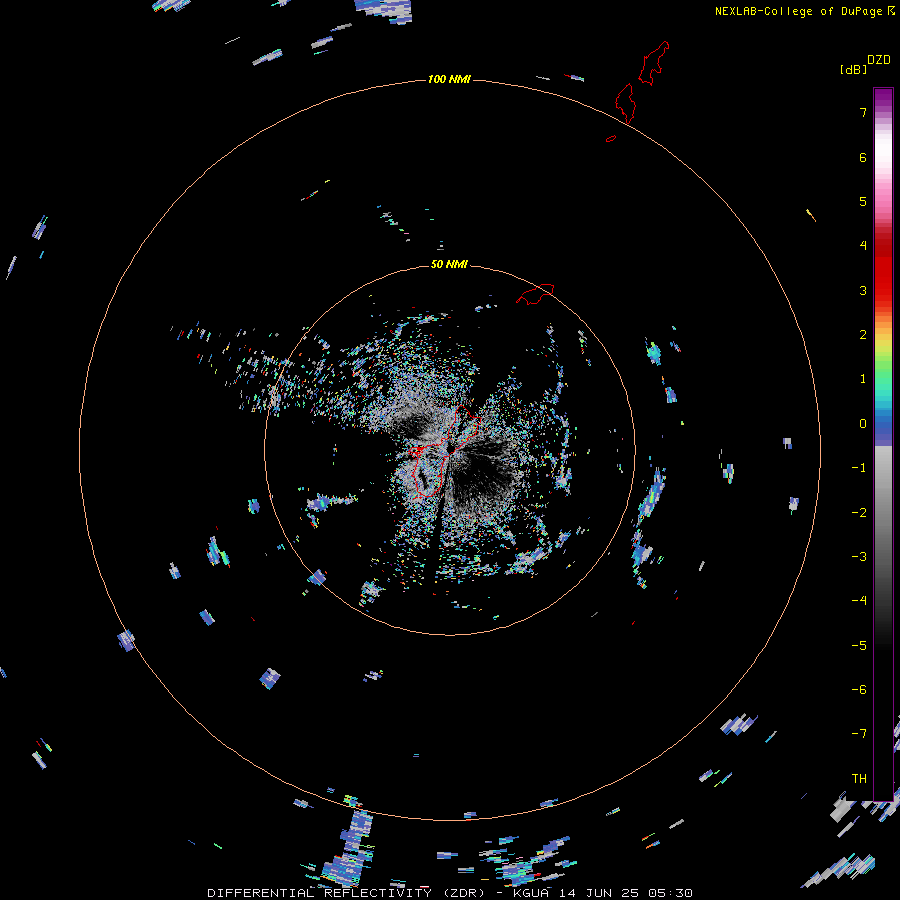900x900 pixels.
Task: Click the 5 value on the color scale
Action: 863,201
